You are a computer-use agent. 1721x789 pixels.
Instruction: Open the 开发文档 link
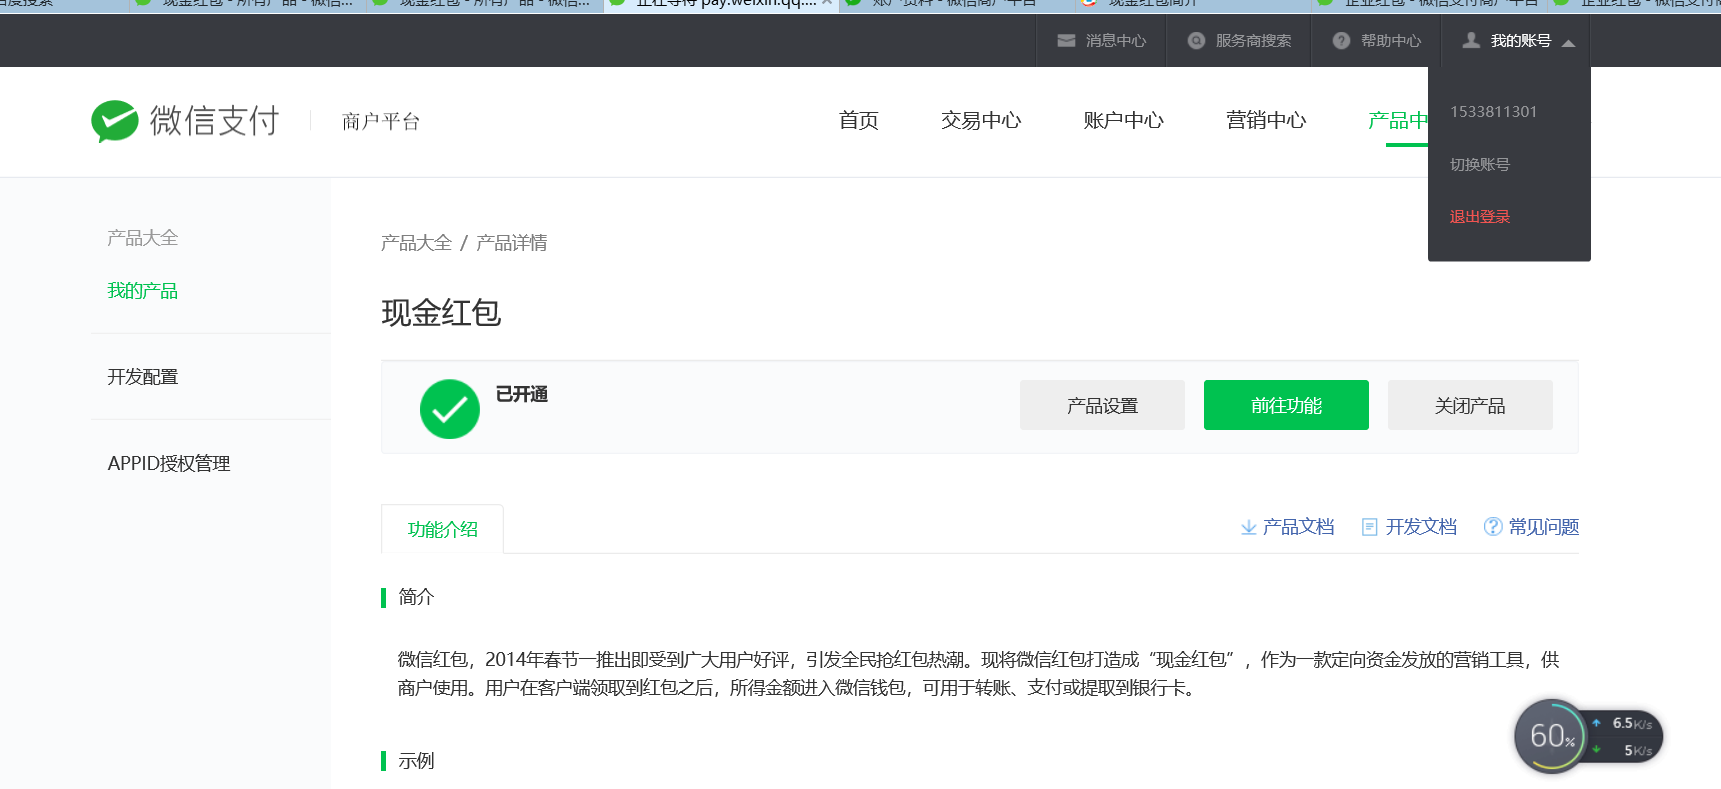[x=1421, y=527]
